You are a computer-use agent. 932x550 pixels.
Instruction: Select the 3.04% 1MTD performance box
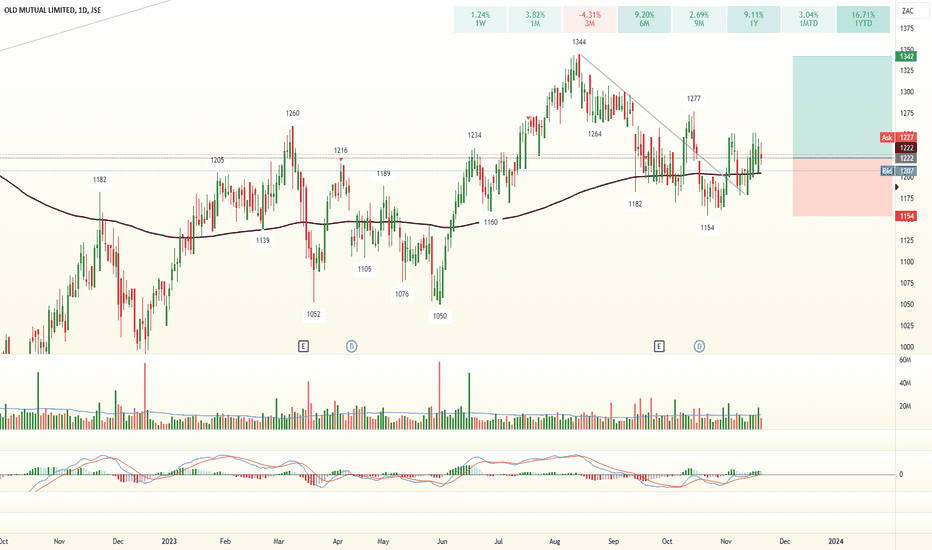click(808, 19)
